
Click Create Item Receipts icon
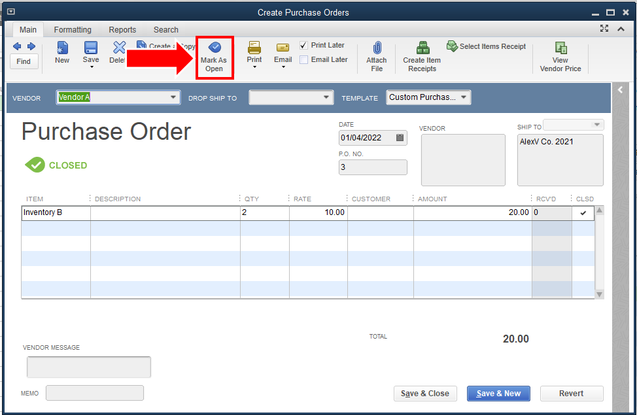pos(422,48)
